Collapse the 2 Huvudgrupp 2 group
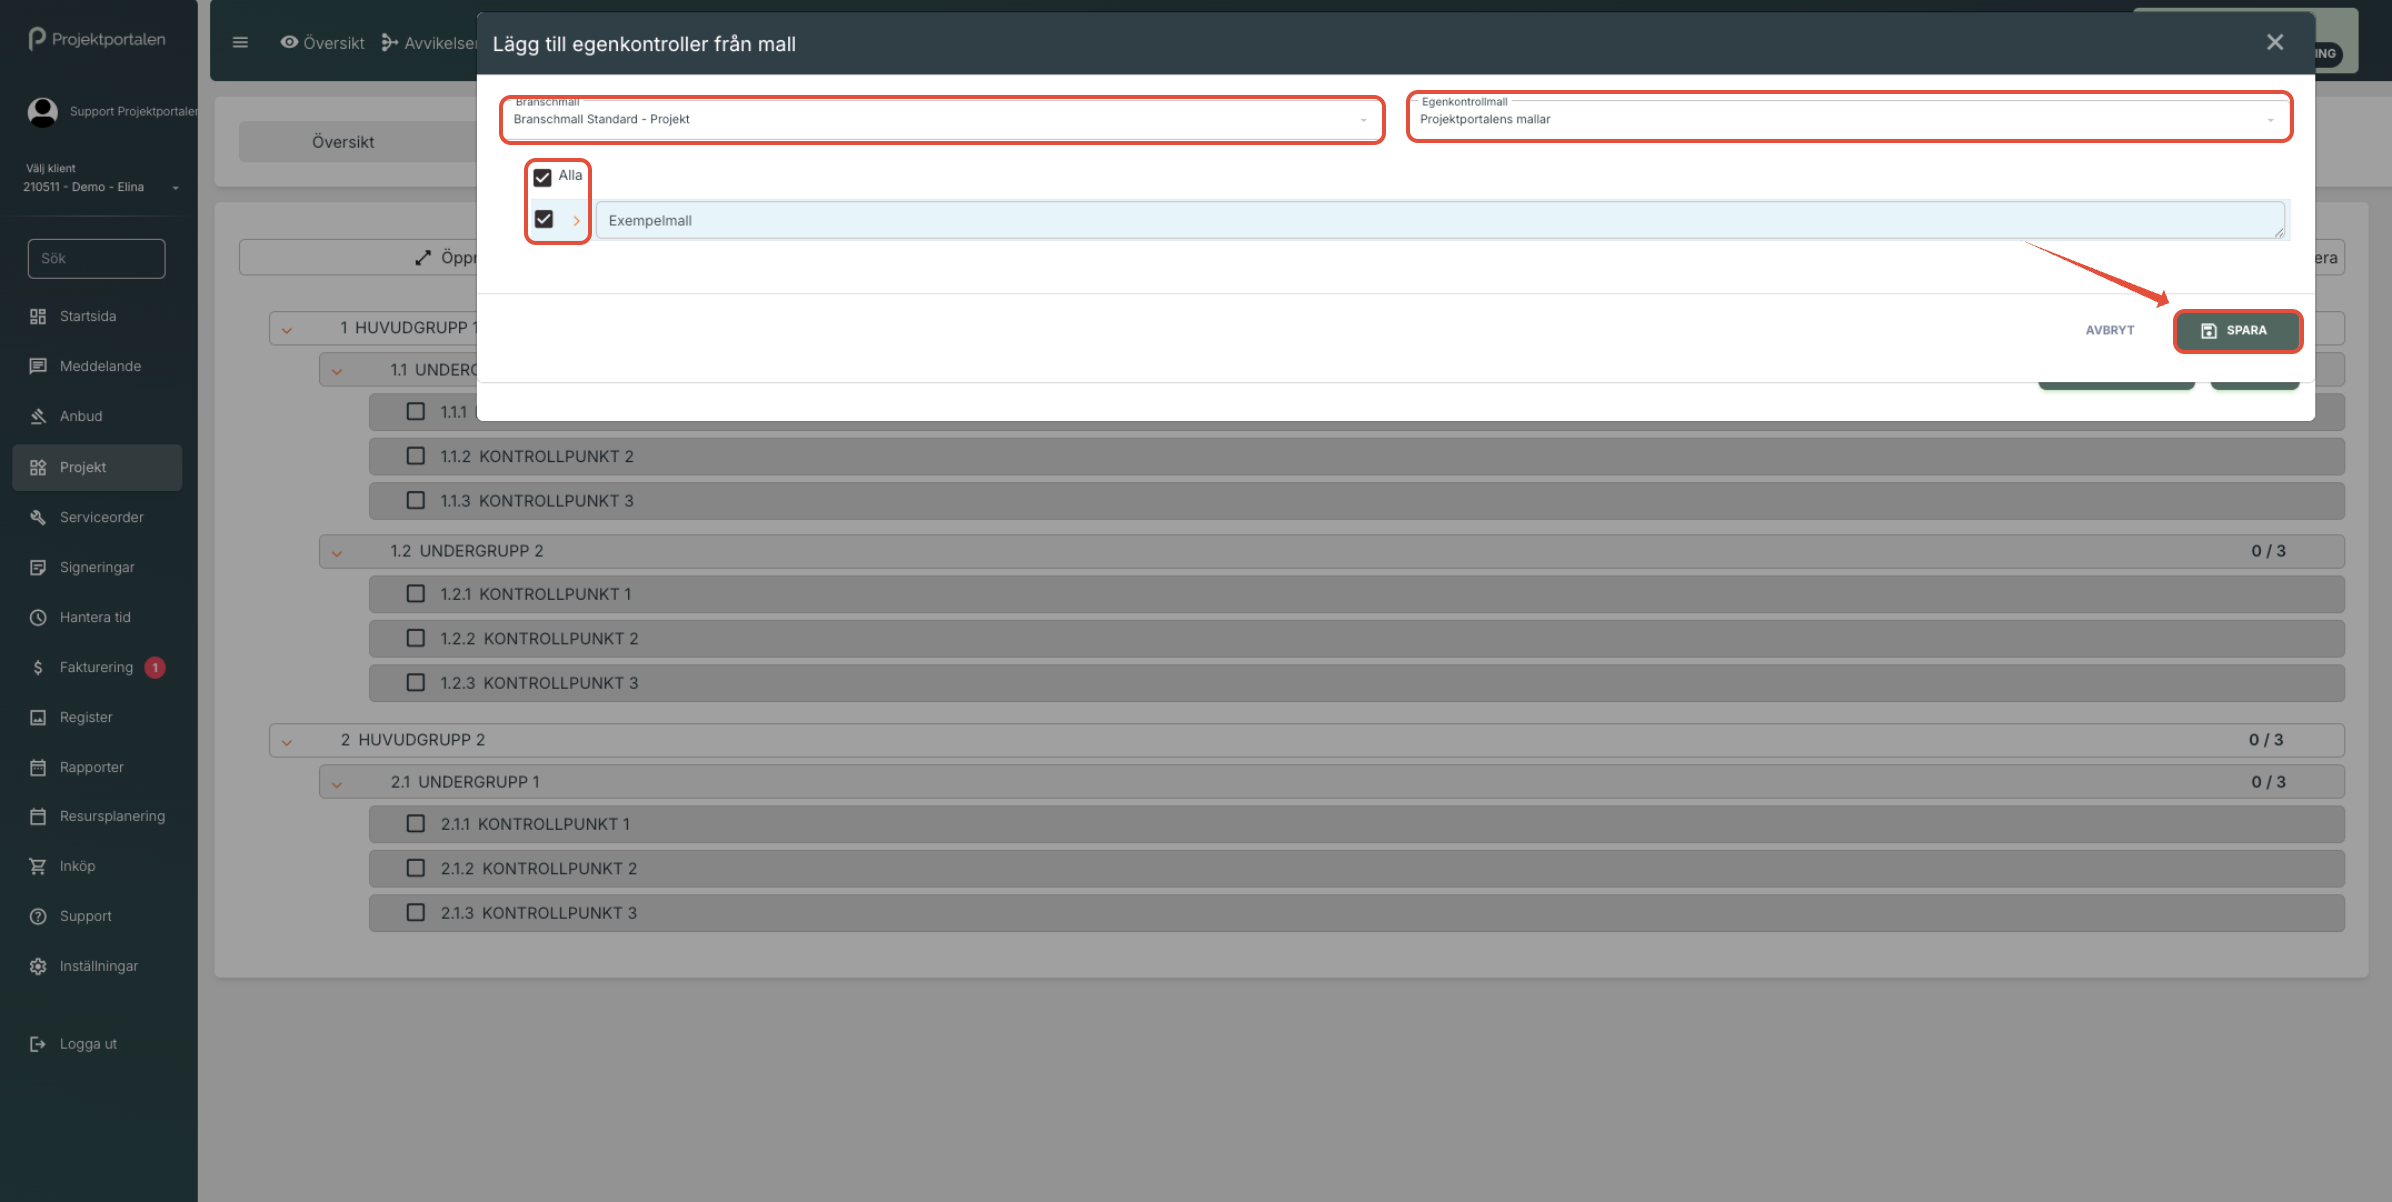The height and width of the screenshot is (1202, 2392). pos(287,741)
